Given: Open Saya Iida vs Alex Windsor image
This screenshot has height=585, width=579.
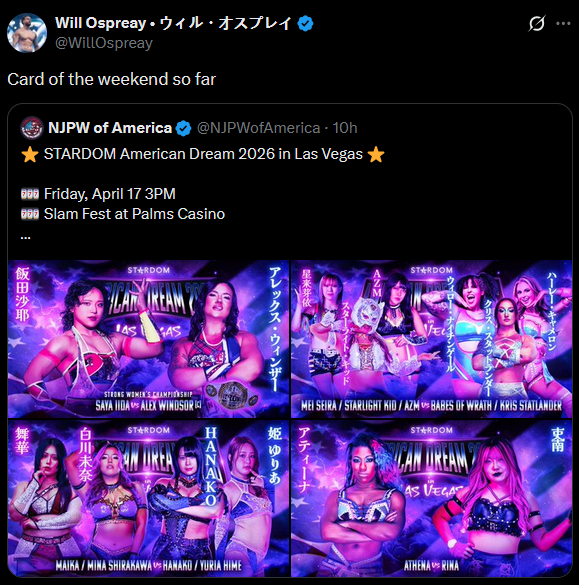Looking at the screenshot, I should coord(148,339).
